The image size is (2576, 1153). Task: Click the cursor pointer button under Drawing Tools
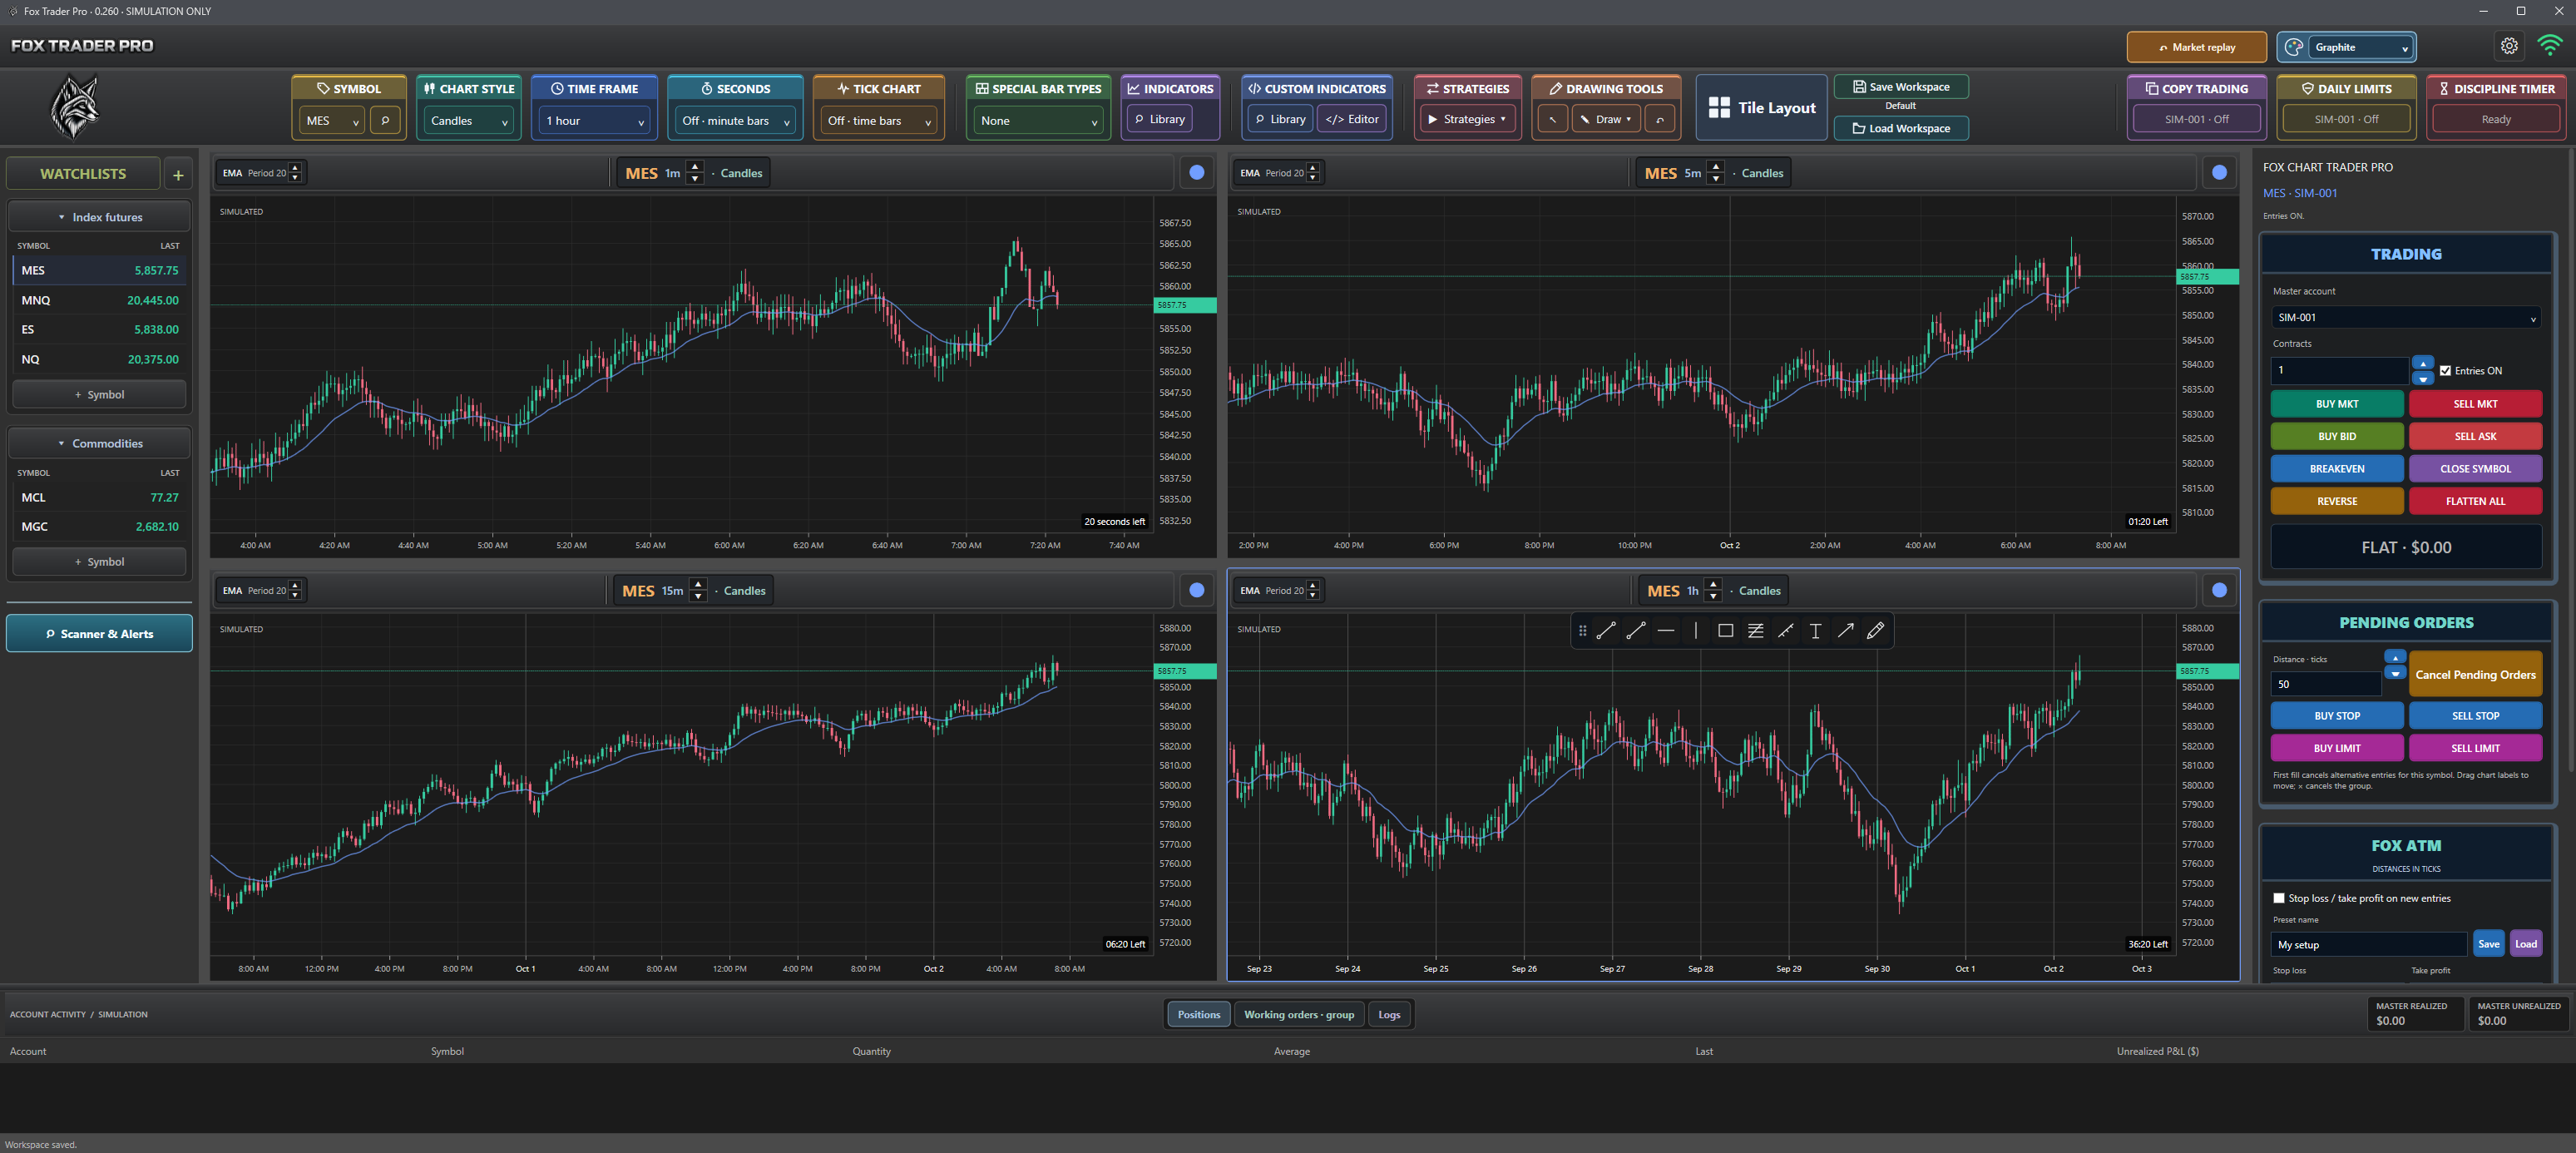(x=1552, y=119)
